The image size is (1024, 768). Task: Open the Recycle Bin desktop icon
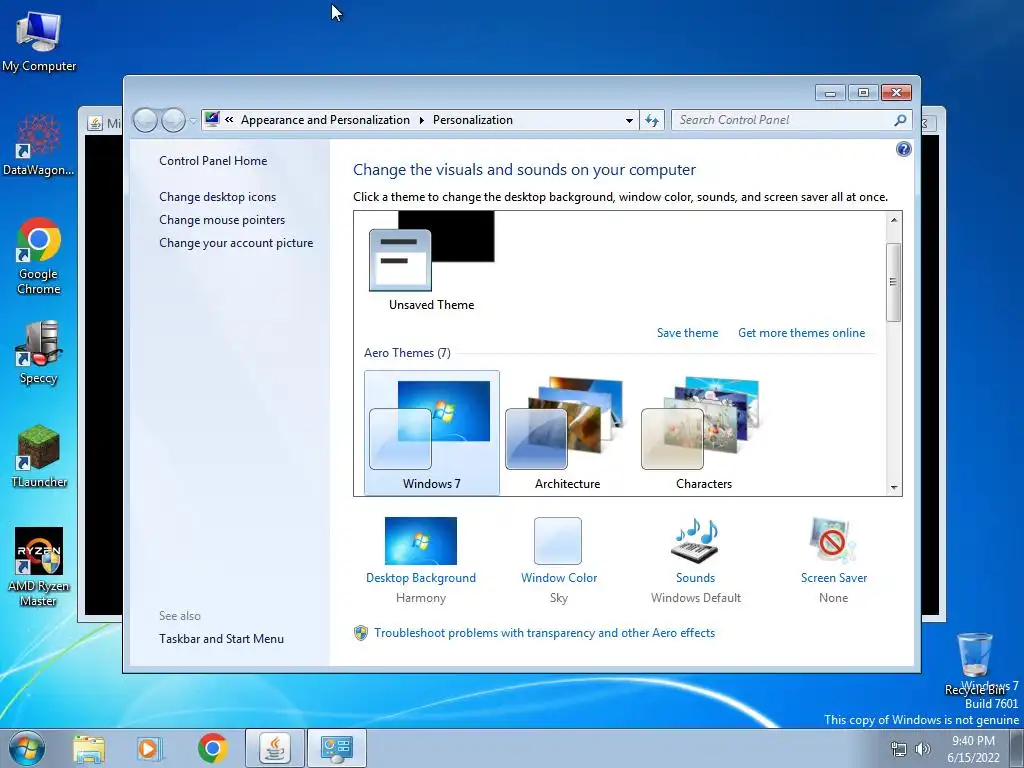(975, 663)
